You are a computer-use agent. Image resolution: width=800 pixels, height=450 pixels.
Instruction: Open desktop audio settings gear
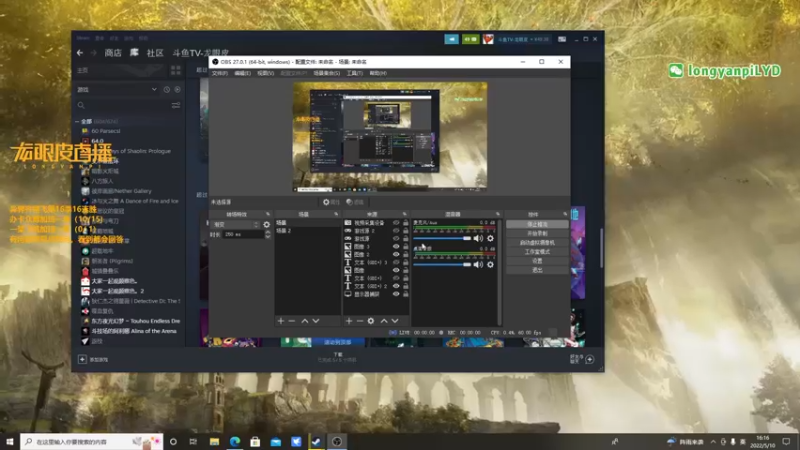click(x=490, y=264)
